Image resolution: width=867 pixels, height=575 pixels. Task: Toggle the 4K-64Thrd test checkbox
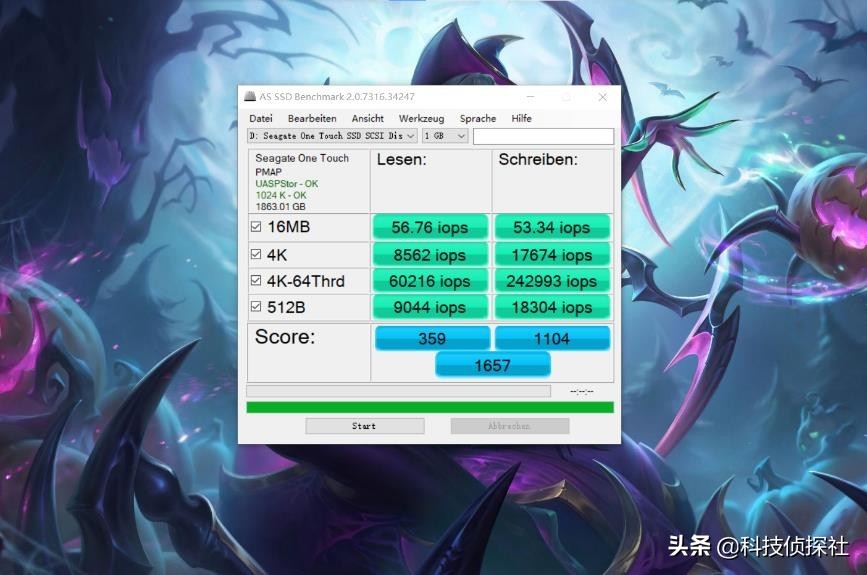255,280
